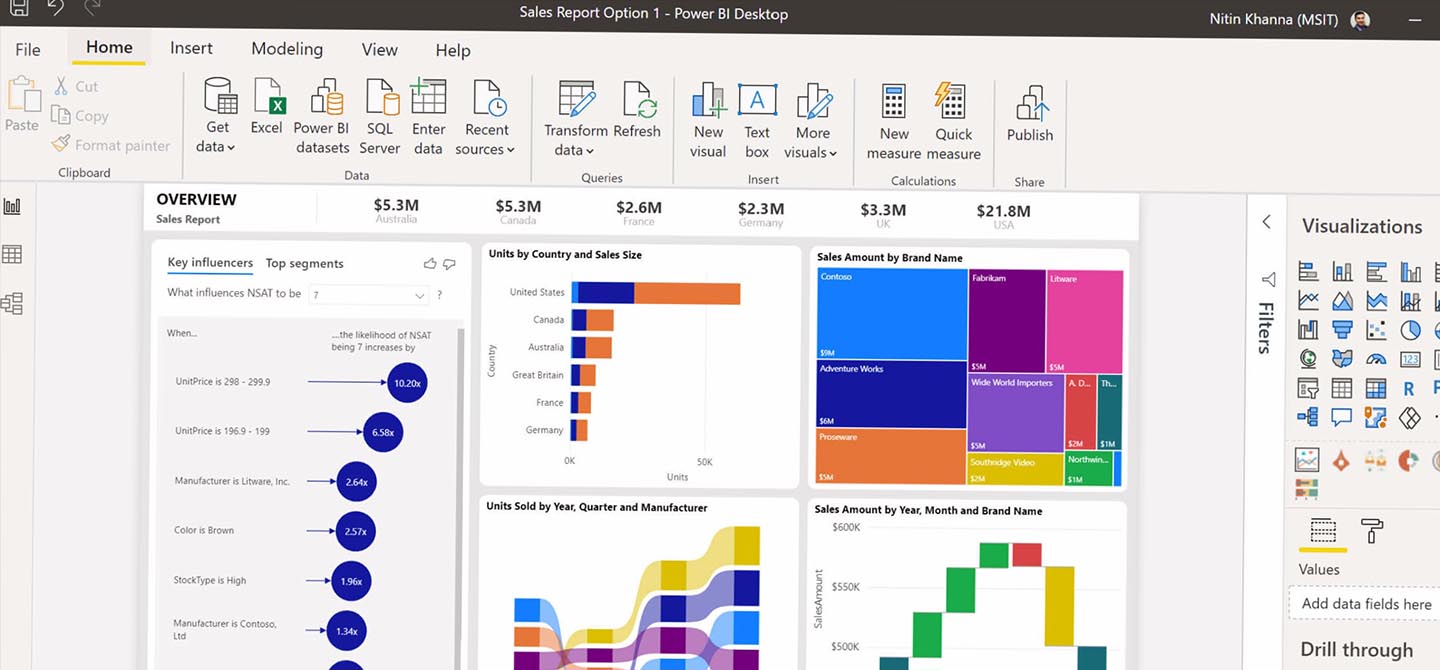Click the Proseware treemap tile
Screen dimensions: 1440x670
click(892, 457)
